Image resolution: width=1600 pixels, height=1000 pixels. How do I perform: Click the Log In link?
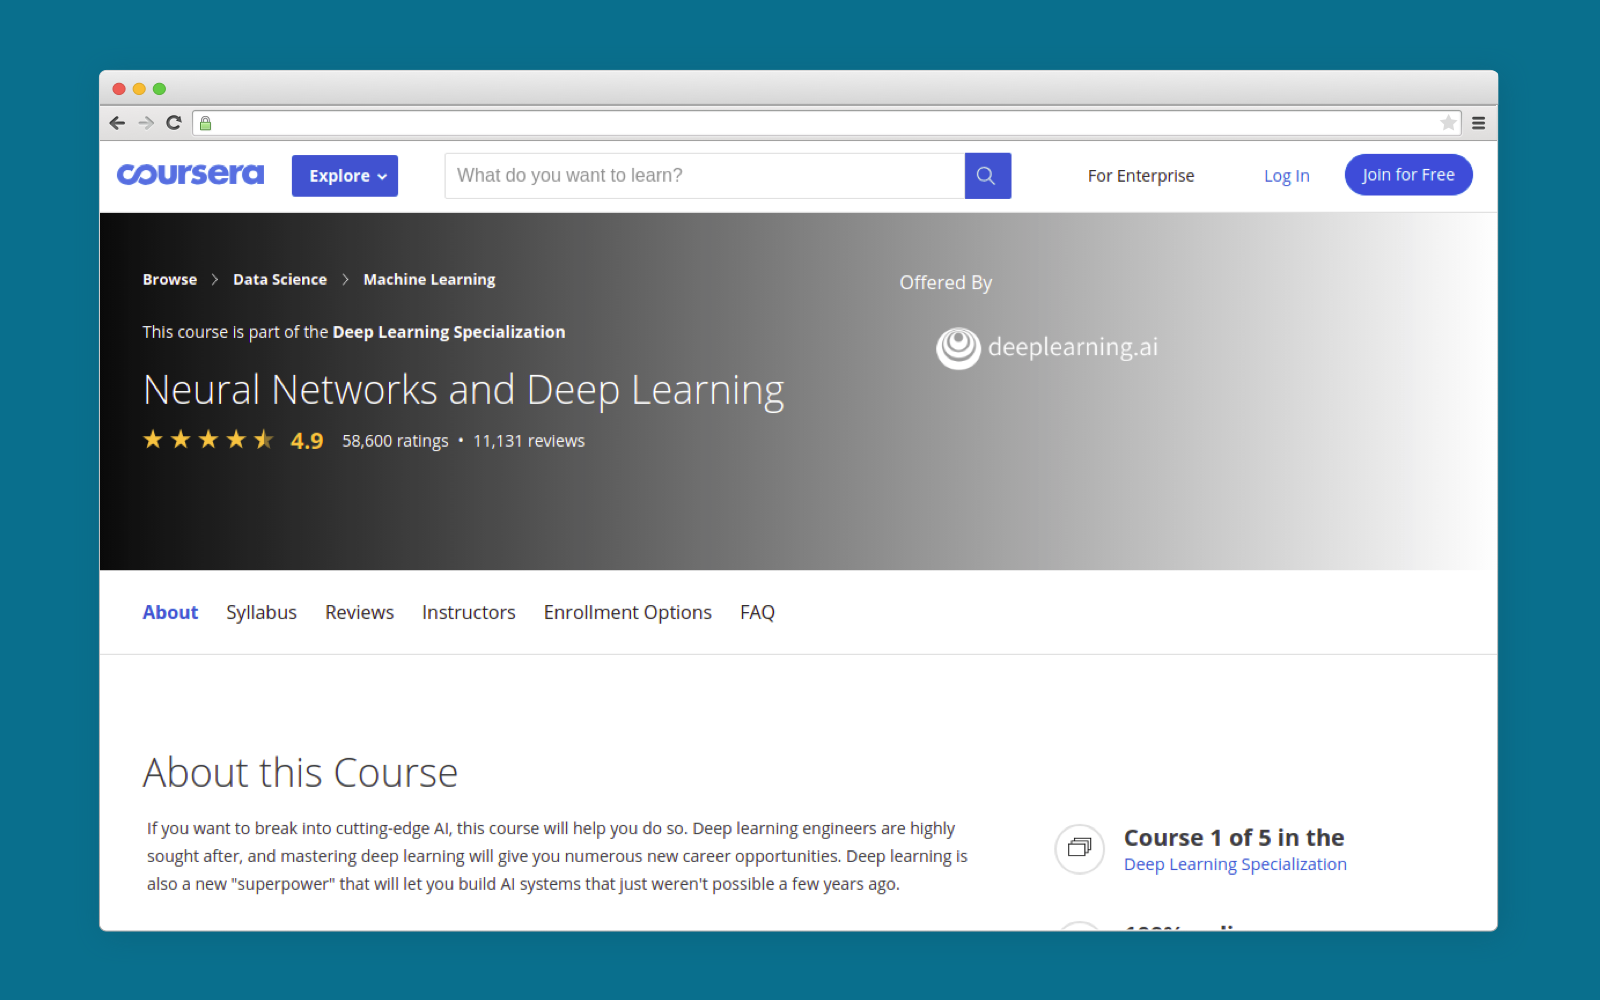click(1286, 176)
